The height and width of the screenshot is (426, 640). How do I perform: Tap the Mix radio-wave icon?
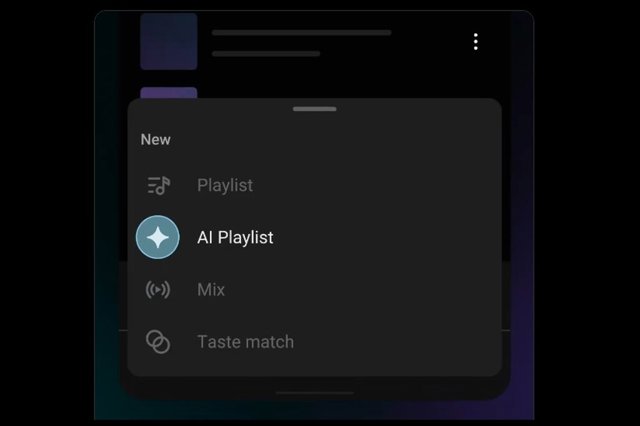158,290
